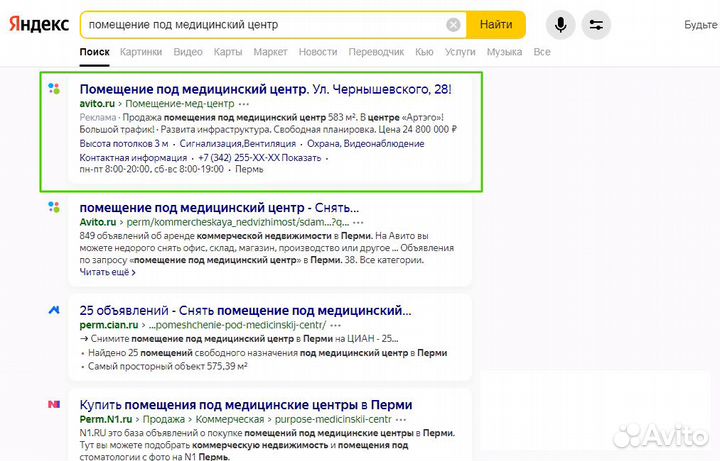Click the avito.ru domain in the ad

(97, 104)
